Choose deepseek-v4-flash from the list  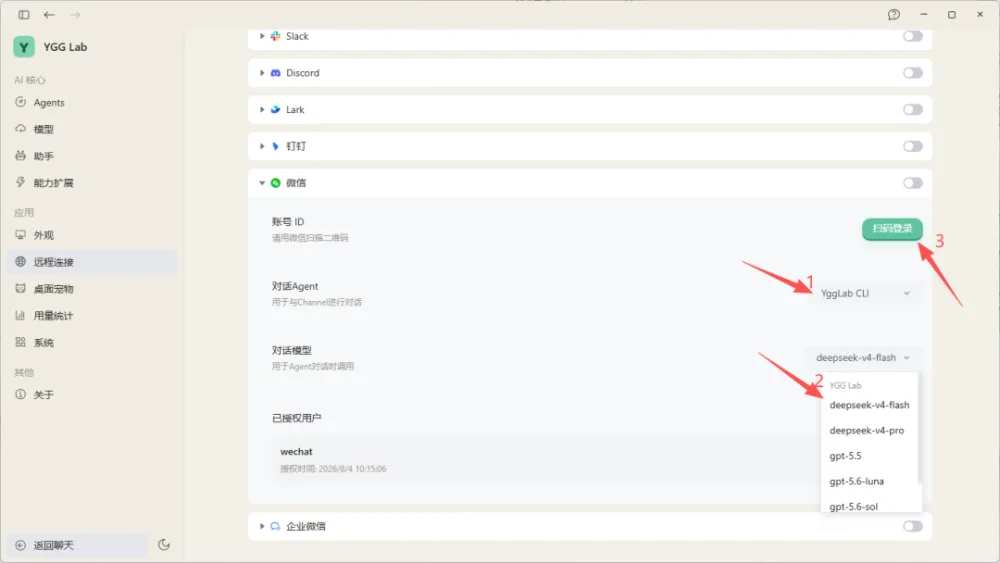[869, 405]
